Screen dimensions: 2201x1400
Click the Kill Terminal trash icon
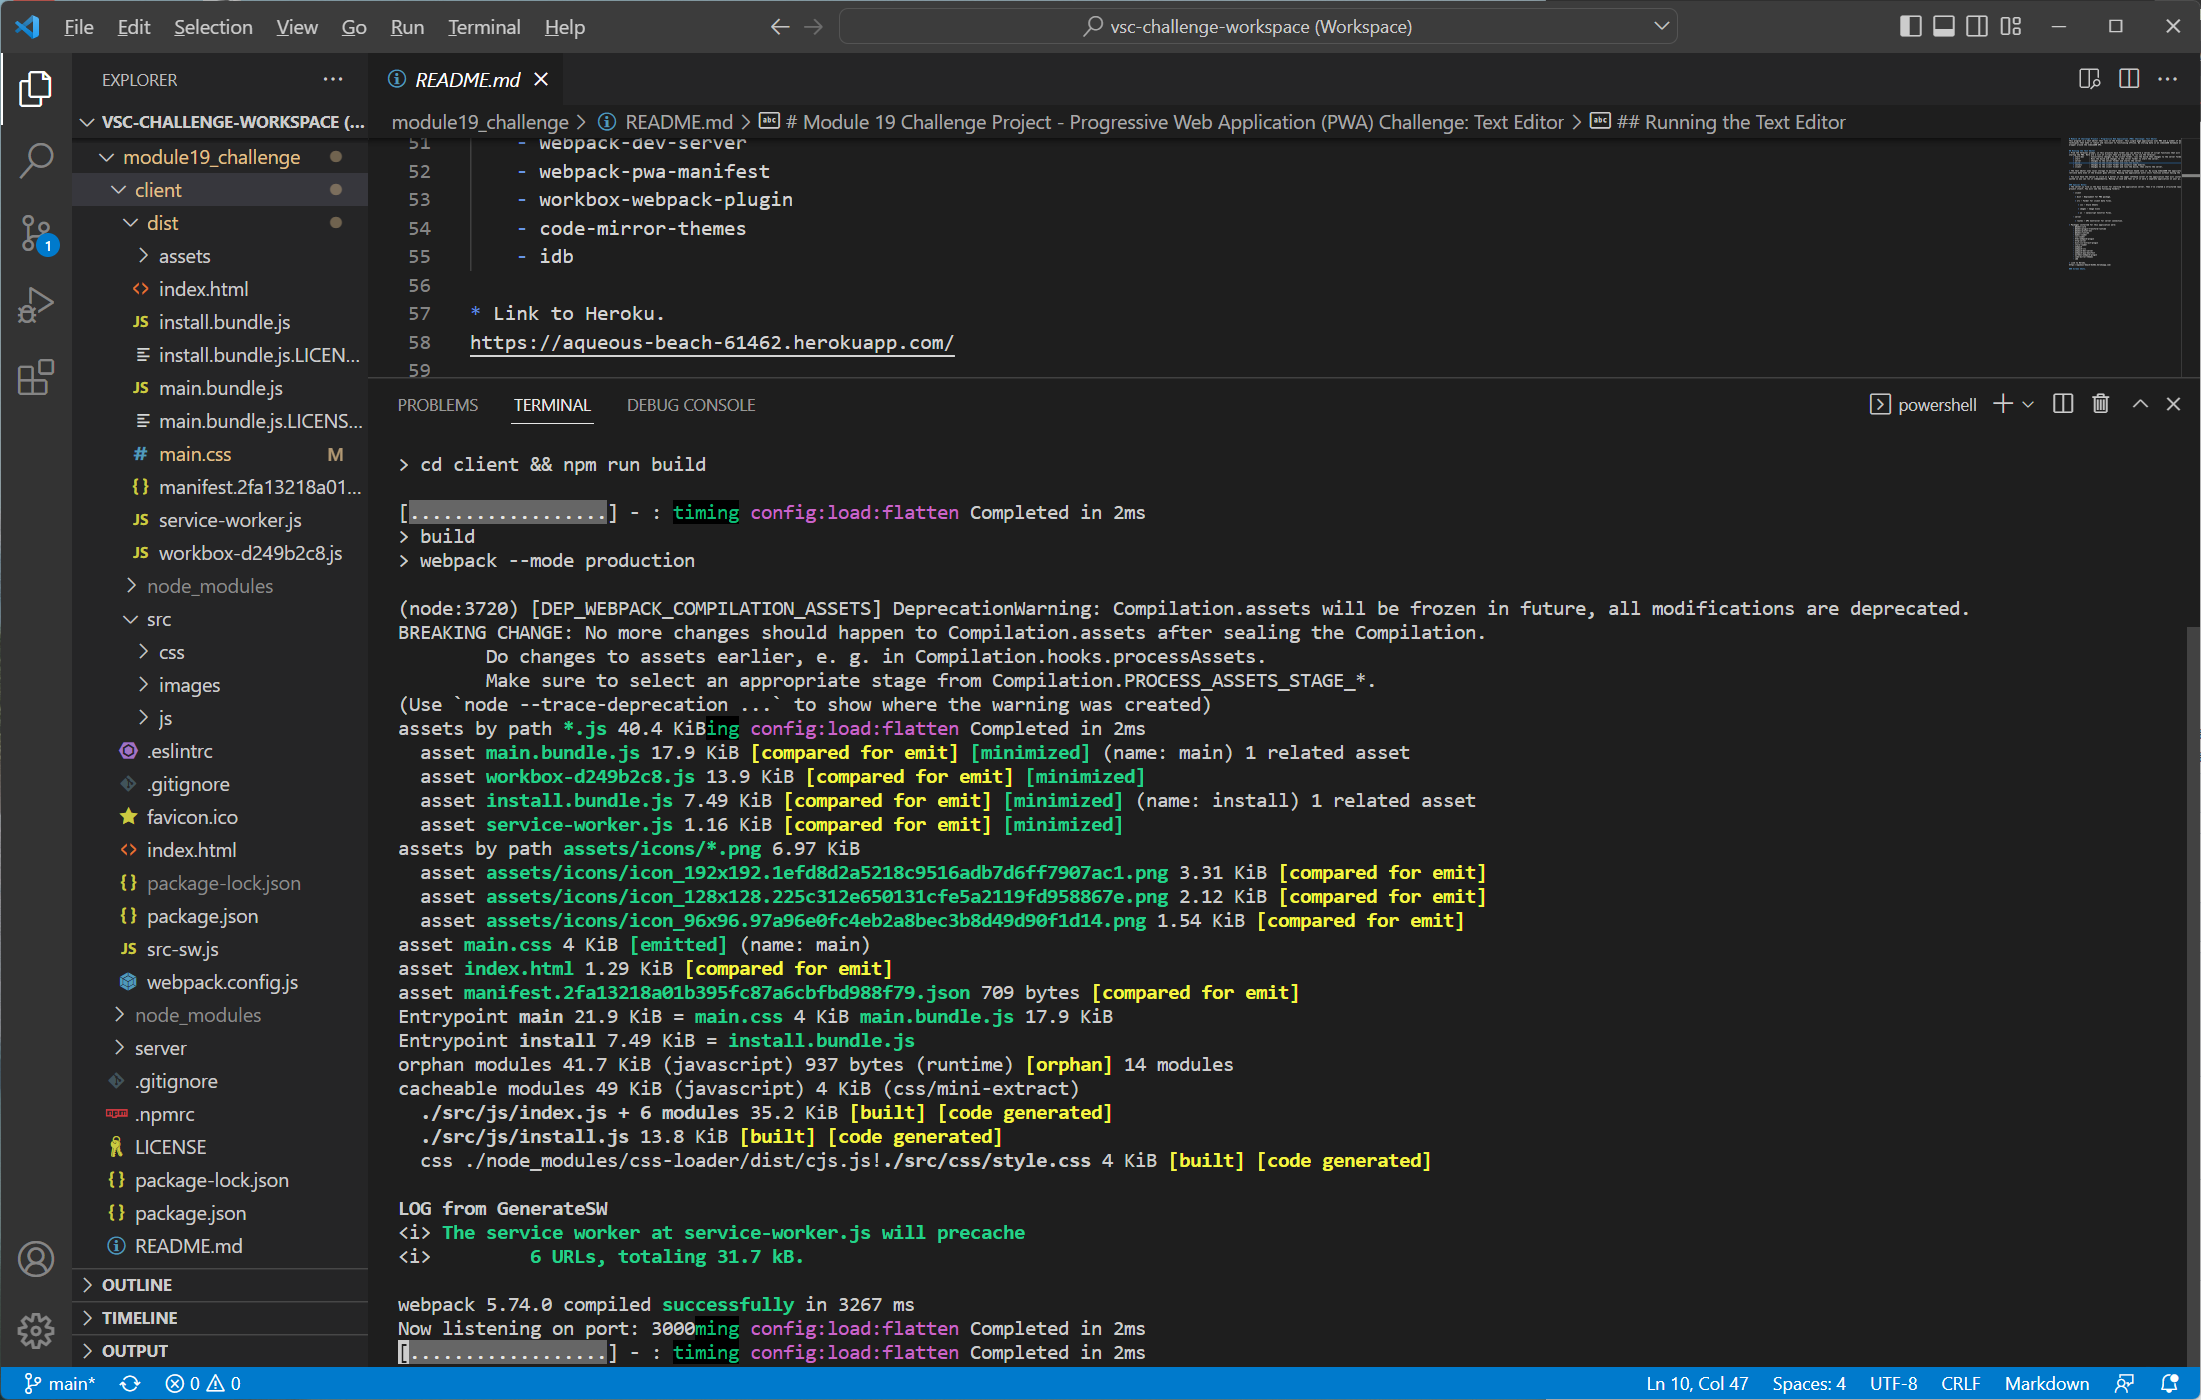[x=2100, y=404]
